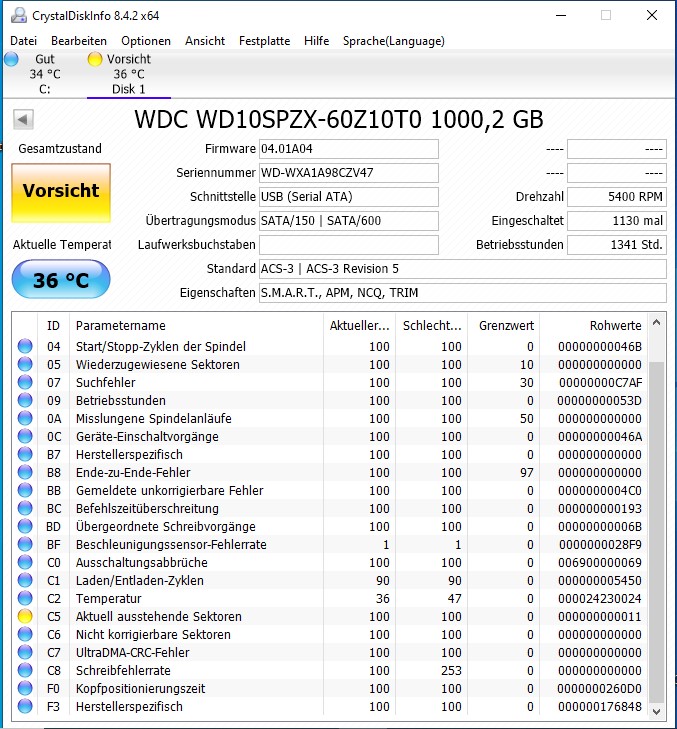The image size is (677, 729).
Task: Click the status icon for Wiederzugewiesene Sektoren
Action: [25, 364]
